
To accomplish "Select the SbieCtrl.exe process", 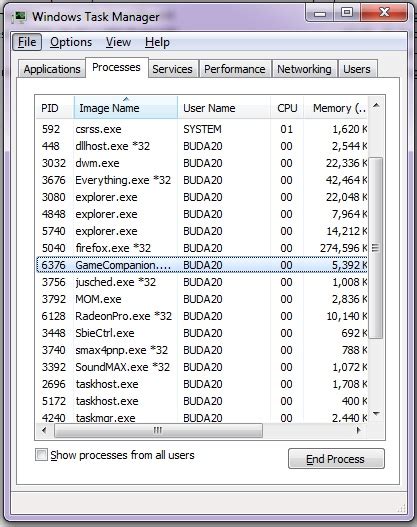I will [202, 333].
